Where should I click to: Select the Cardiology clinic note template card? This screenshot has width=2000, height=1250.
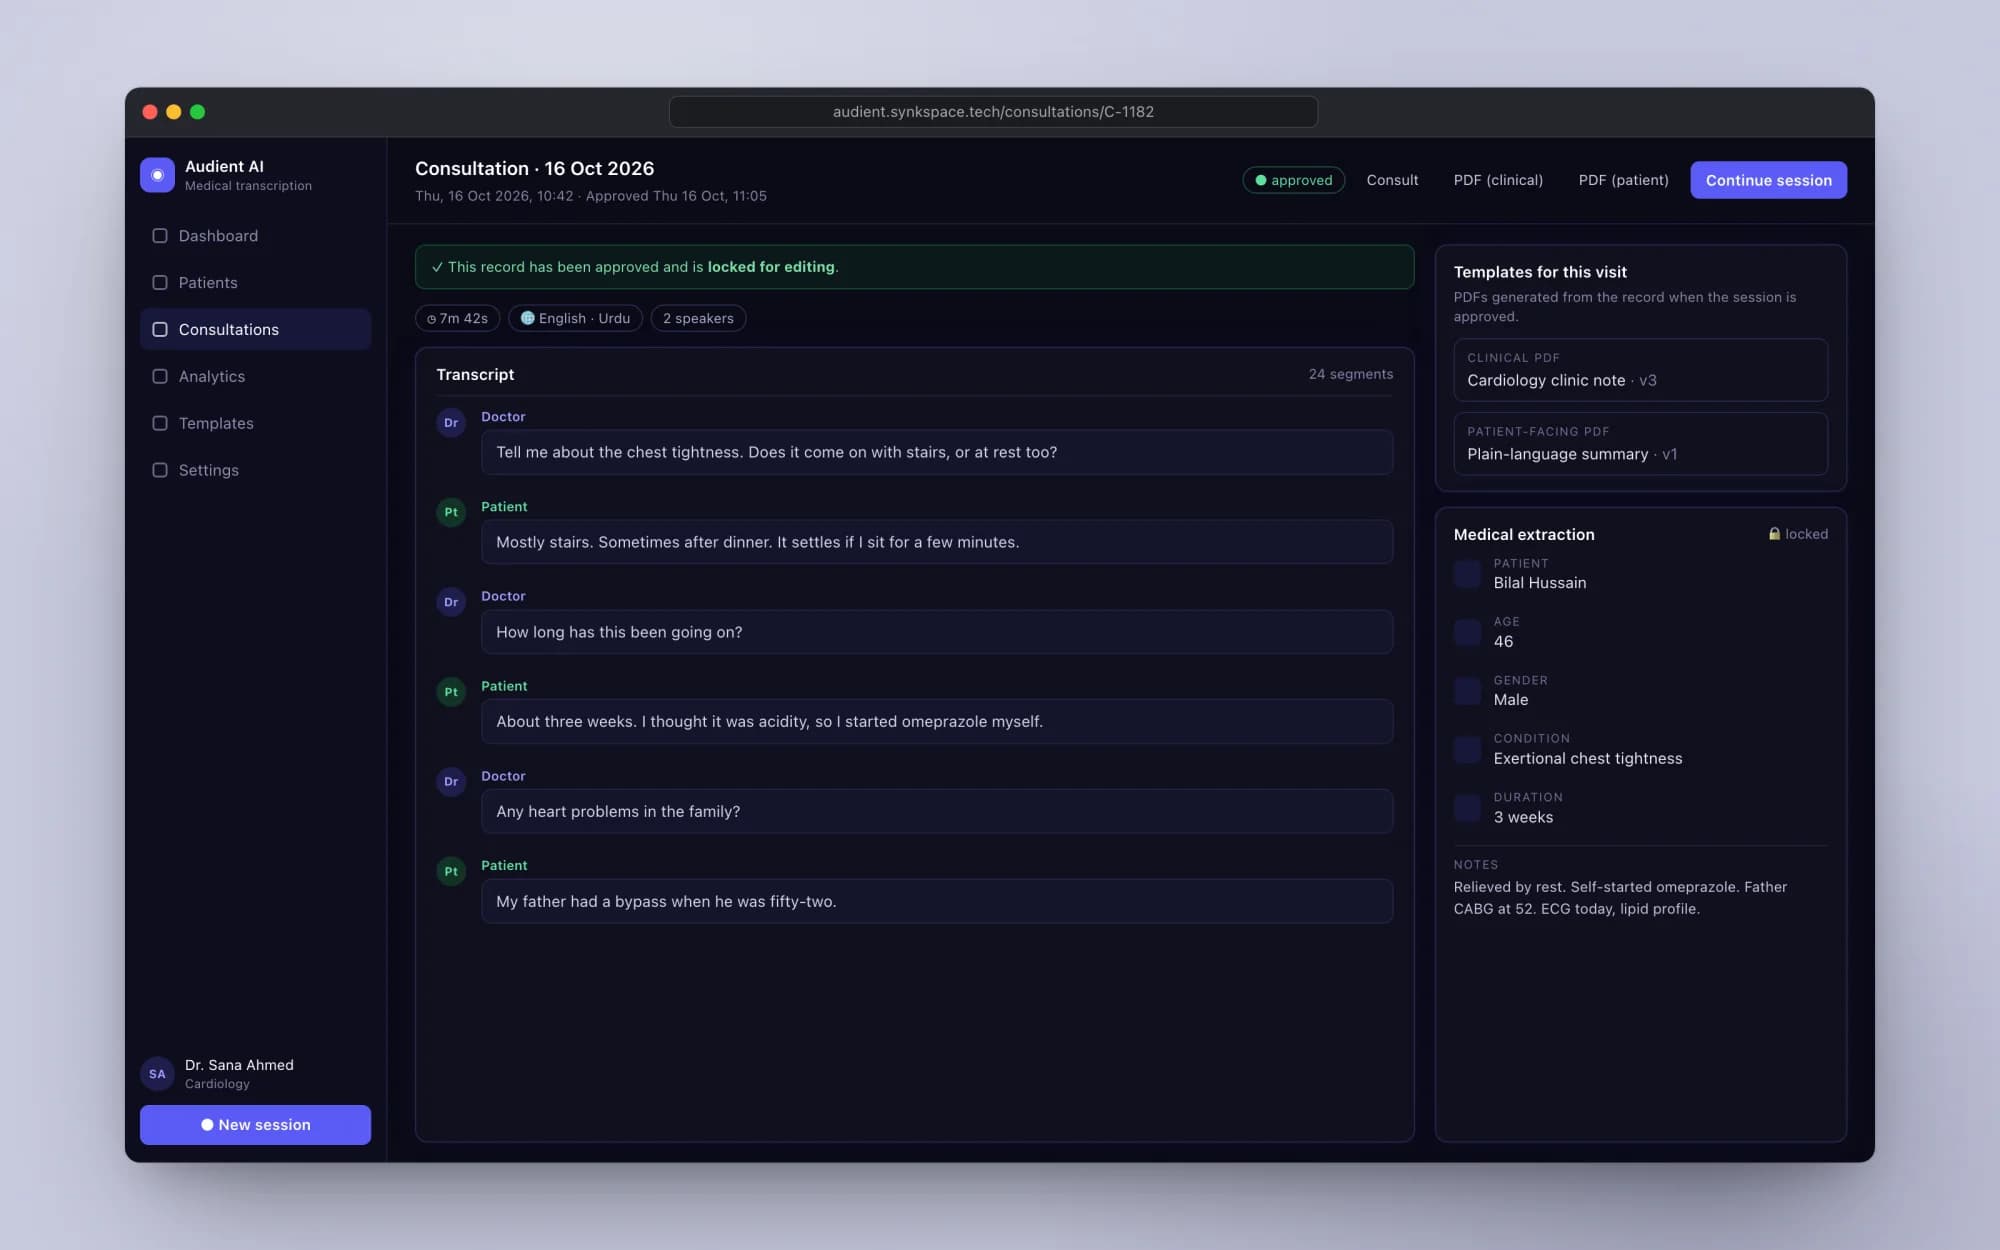click(x=1640, y=370)
